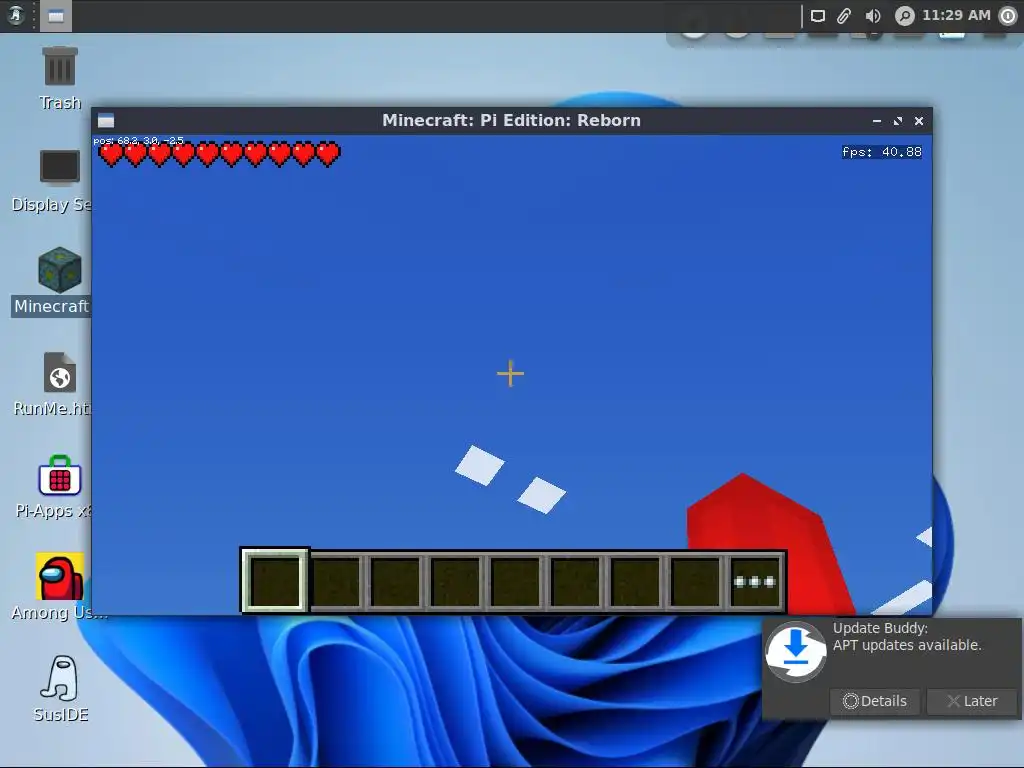1024x768 pixels.
Task: Click the Update Buddy download icon
Action: pyautogui.click(x=795, y=652)
